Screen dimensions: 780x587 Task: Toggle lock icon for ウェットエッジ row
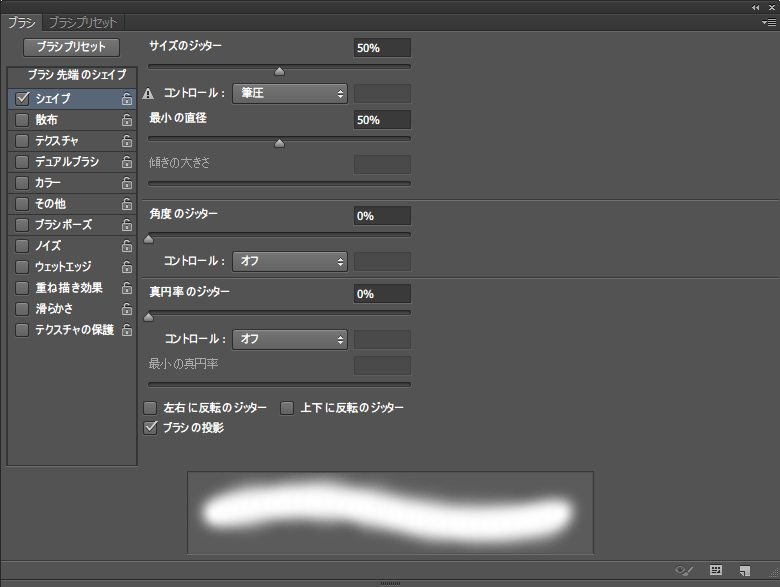point(127,267)
